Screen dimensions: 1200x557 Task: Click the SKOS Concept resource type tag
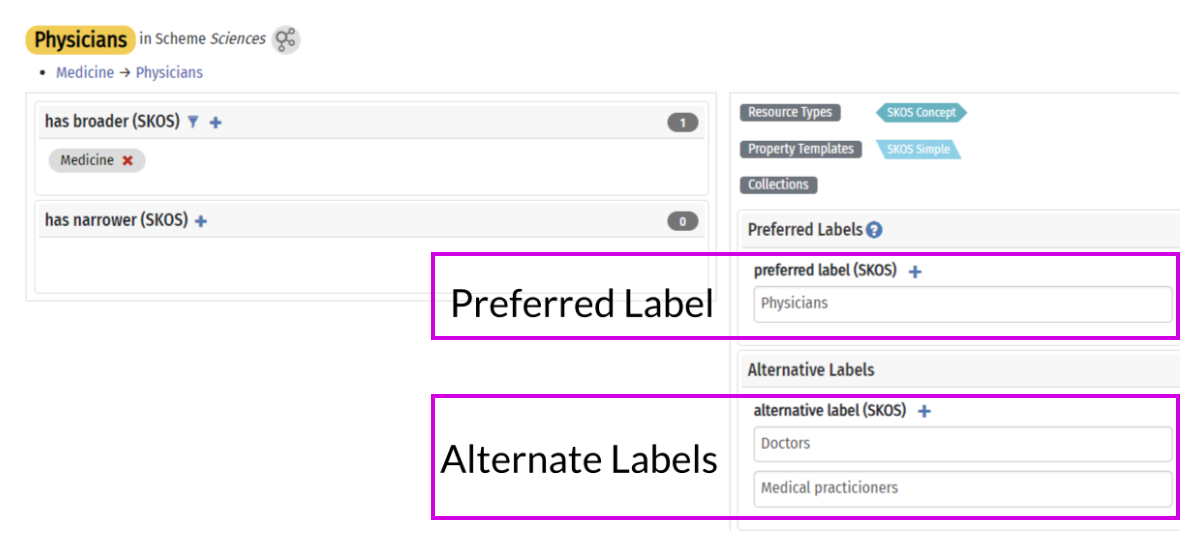(x=921, y=113)
